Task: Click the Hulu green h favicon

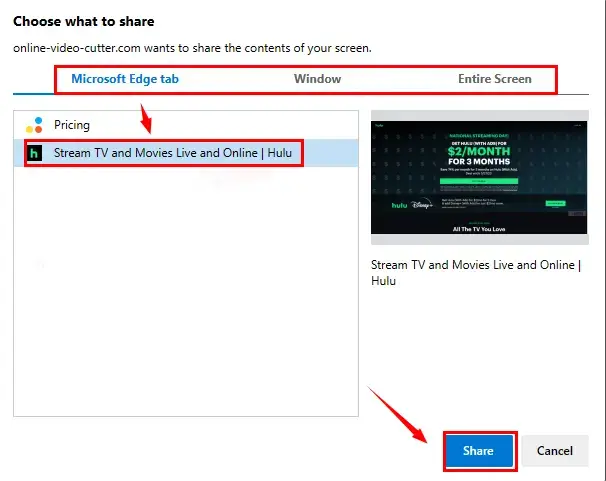Action: click(34, 153)
